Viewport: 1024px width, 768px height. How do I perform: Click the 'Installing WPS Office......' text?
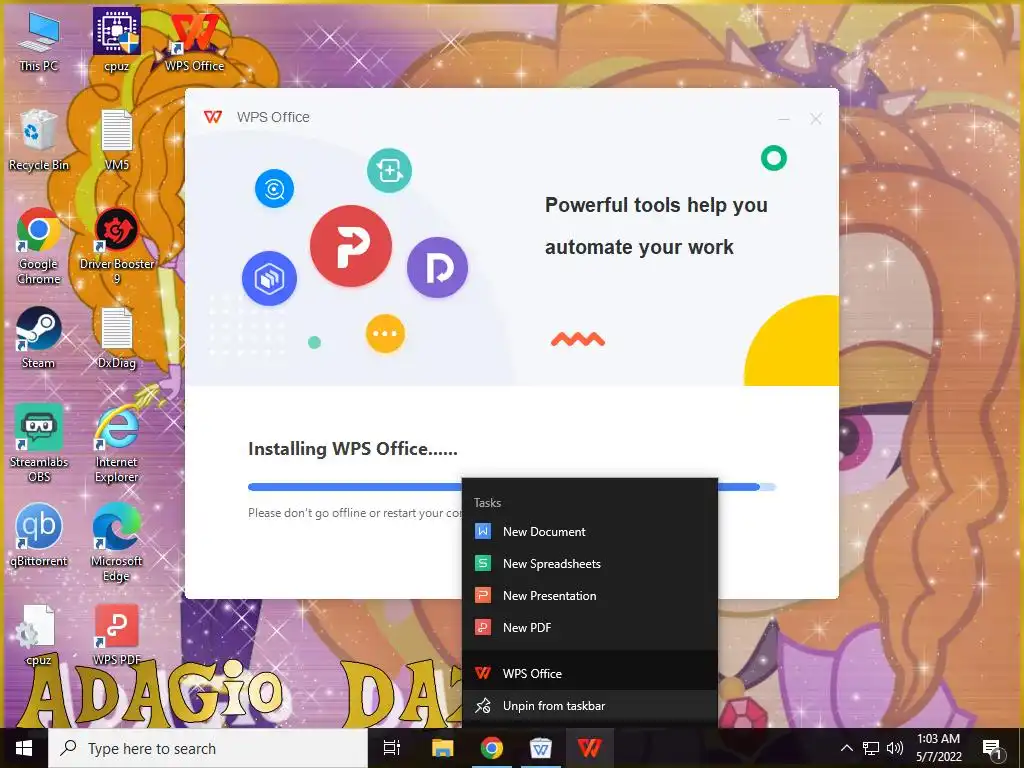point(353,449)
